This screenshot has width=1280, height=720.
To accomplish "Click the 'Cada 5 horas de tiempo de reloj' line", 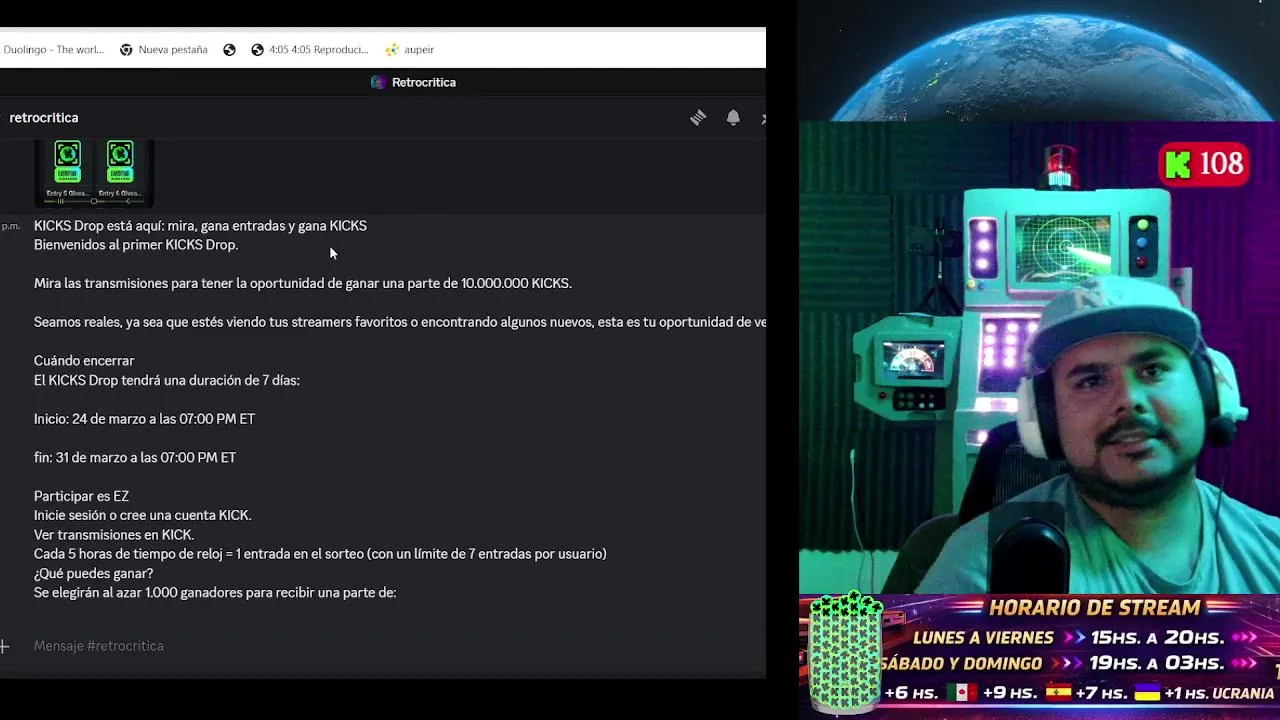I will point(320,554).
